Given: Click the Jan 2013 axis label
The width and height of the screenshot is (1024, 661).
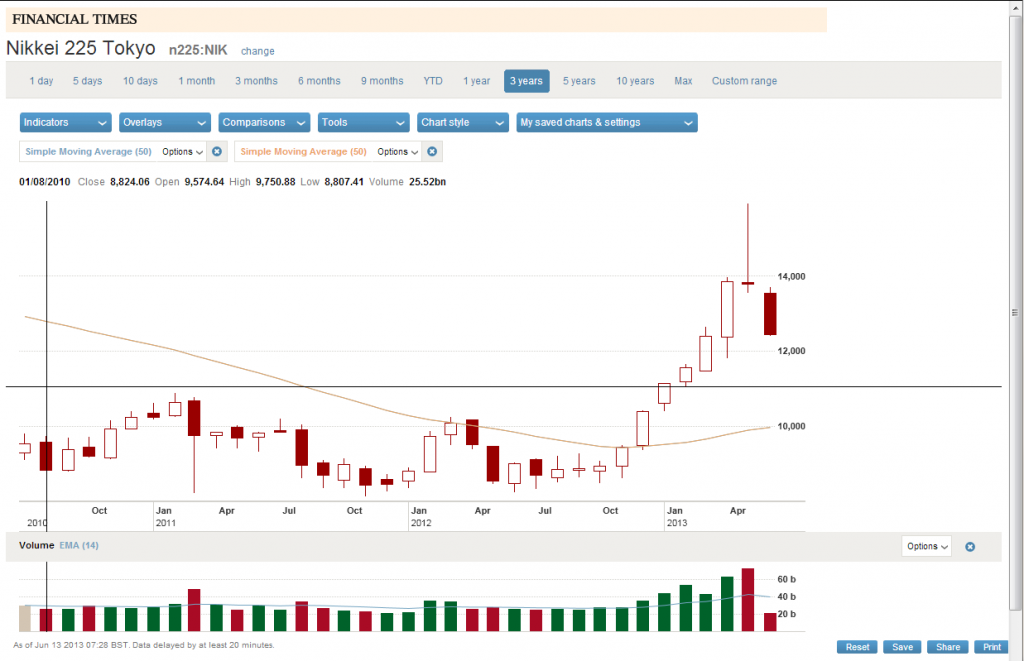Looking at the screenshot, I should [x=677, y=517].
